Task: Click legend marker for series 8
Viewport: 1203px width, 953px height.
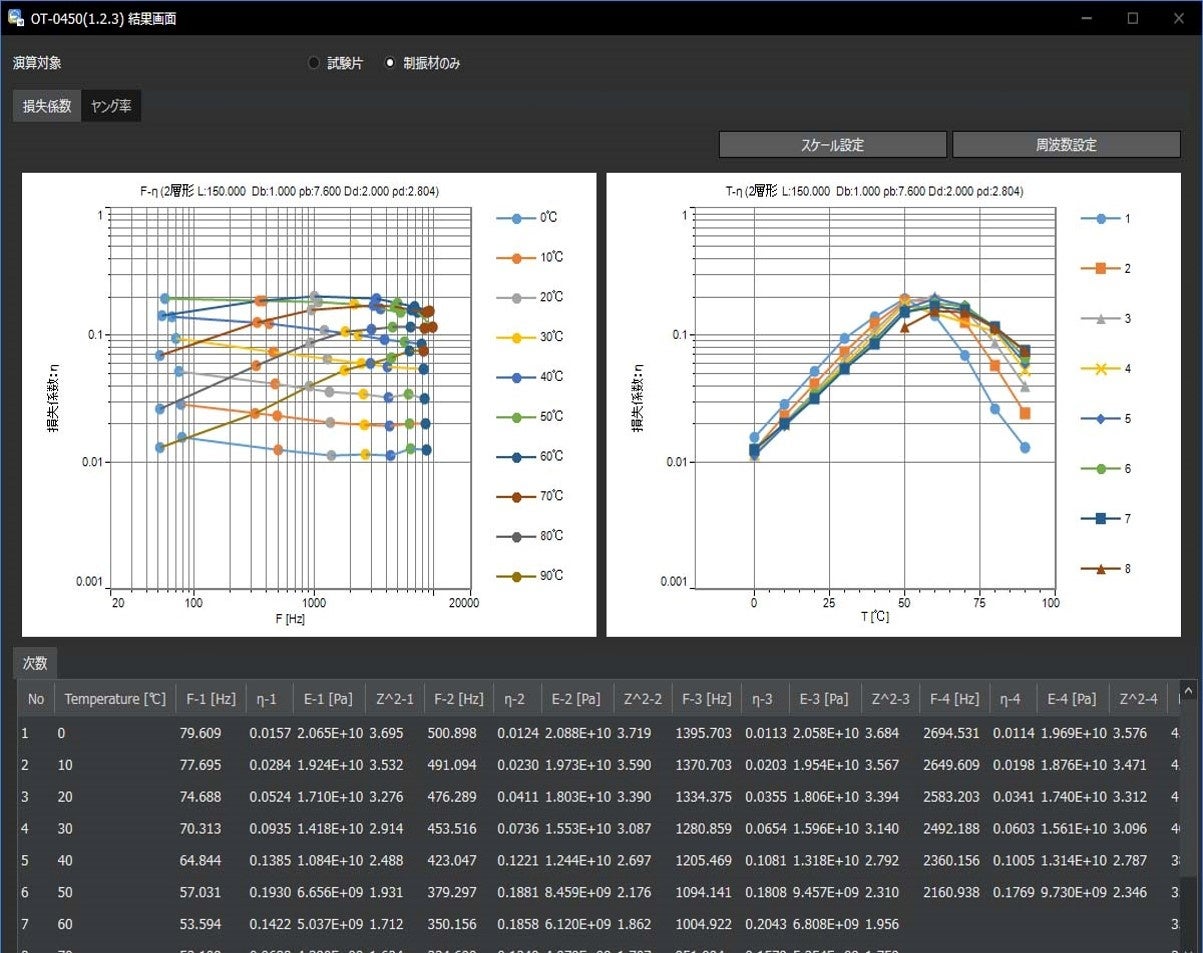Action: pos(1101,568)
